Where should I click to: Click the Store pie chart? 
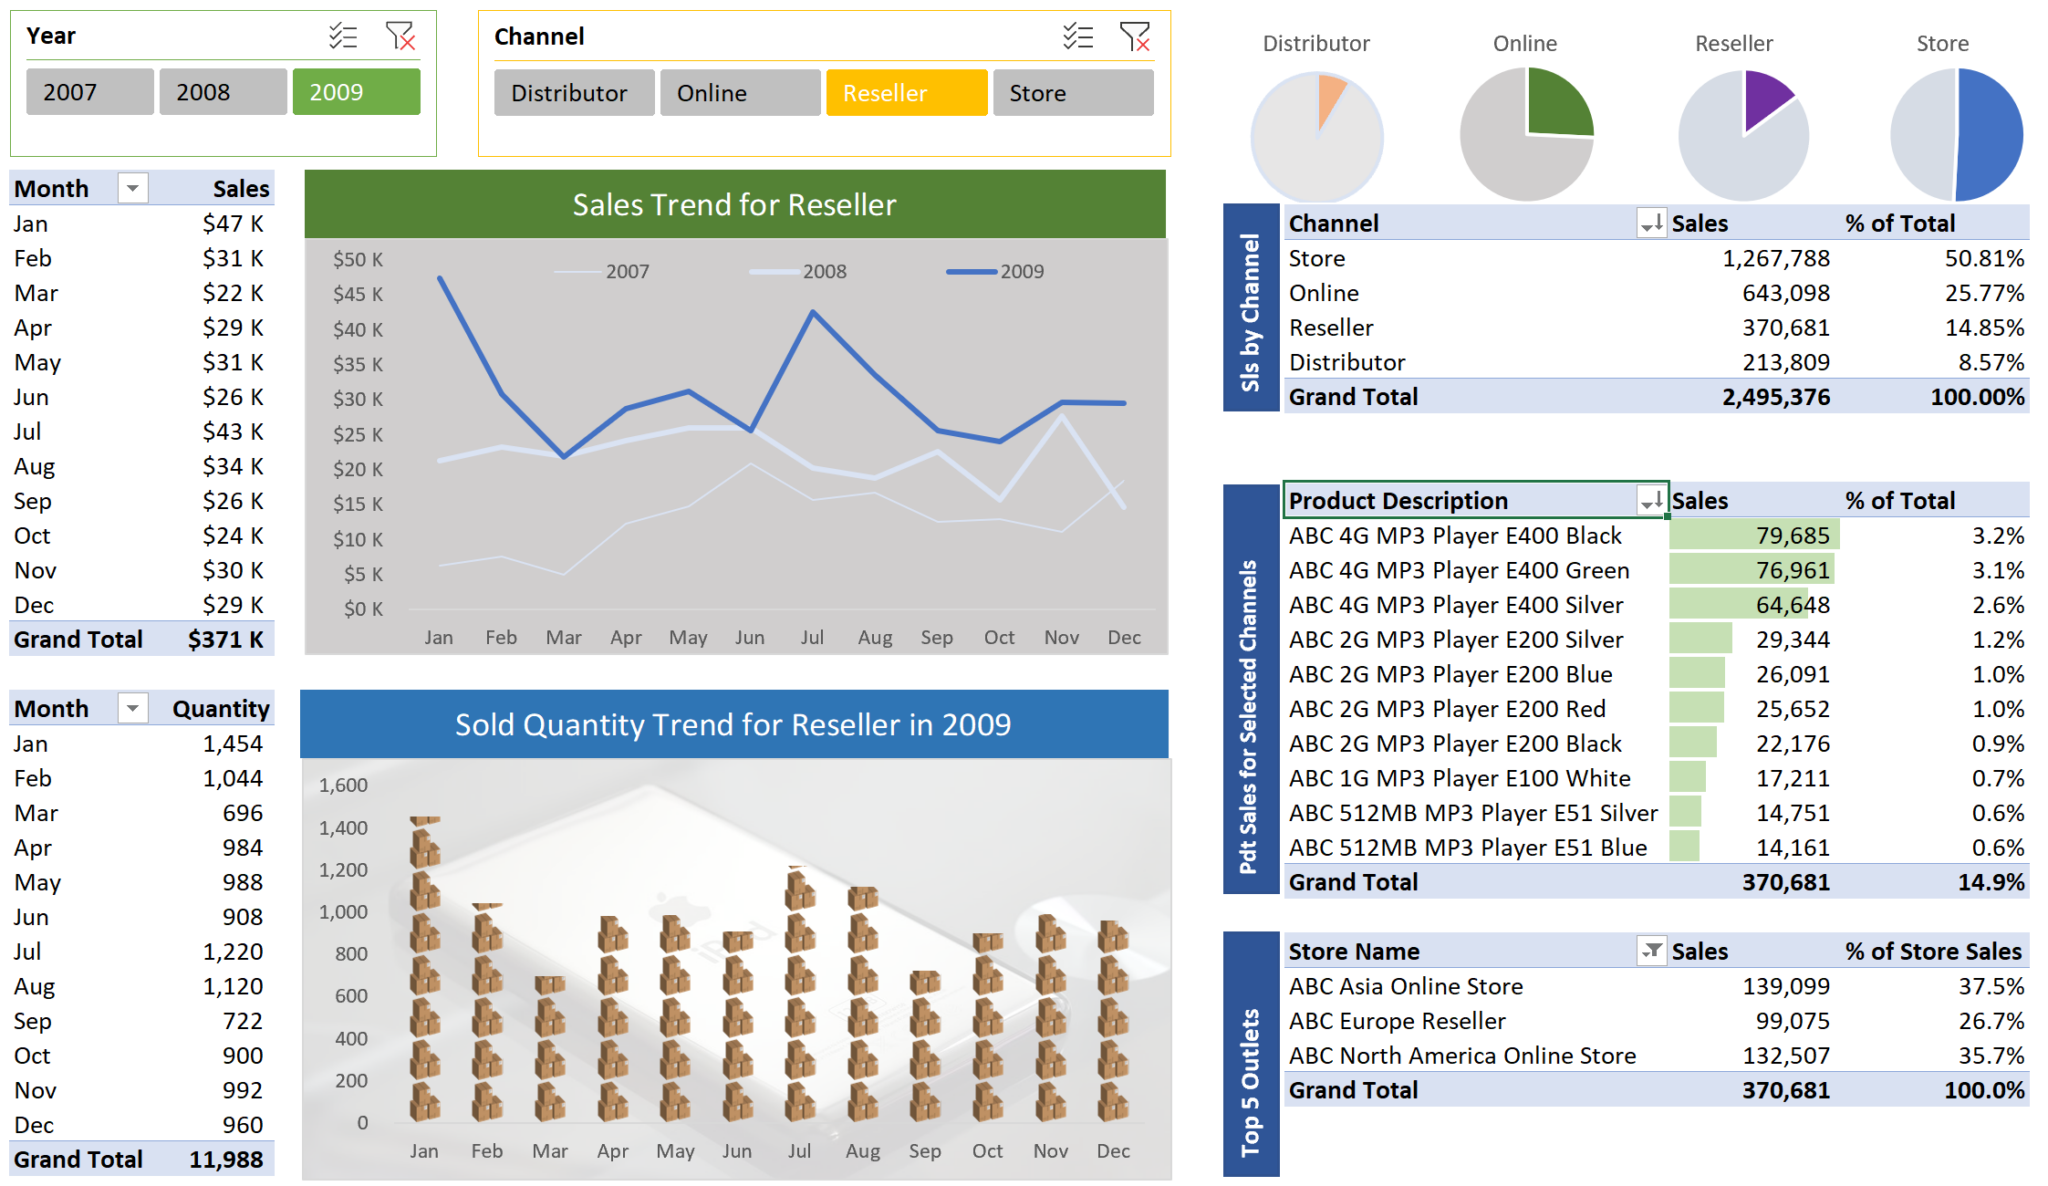point(1955,134)
